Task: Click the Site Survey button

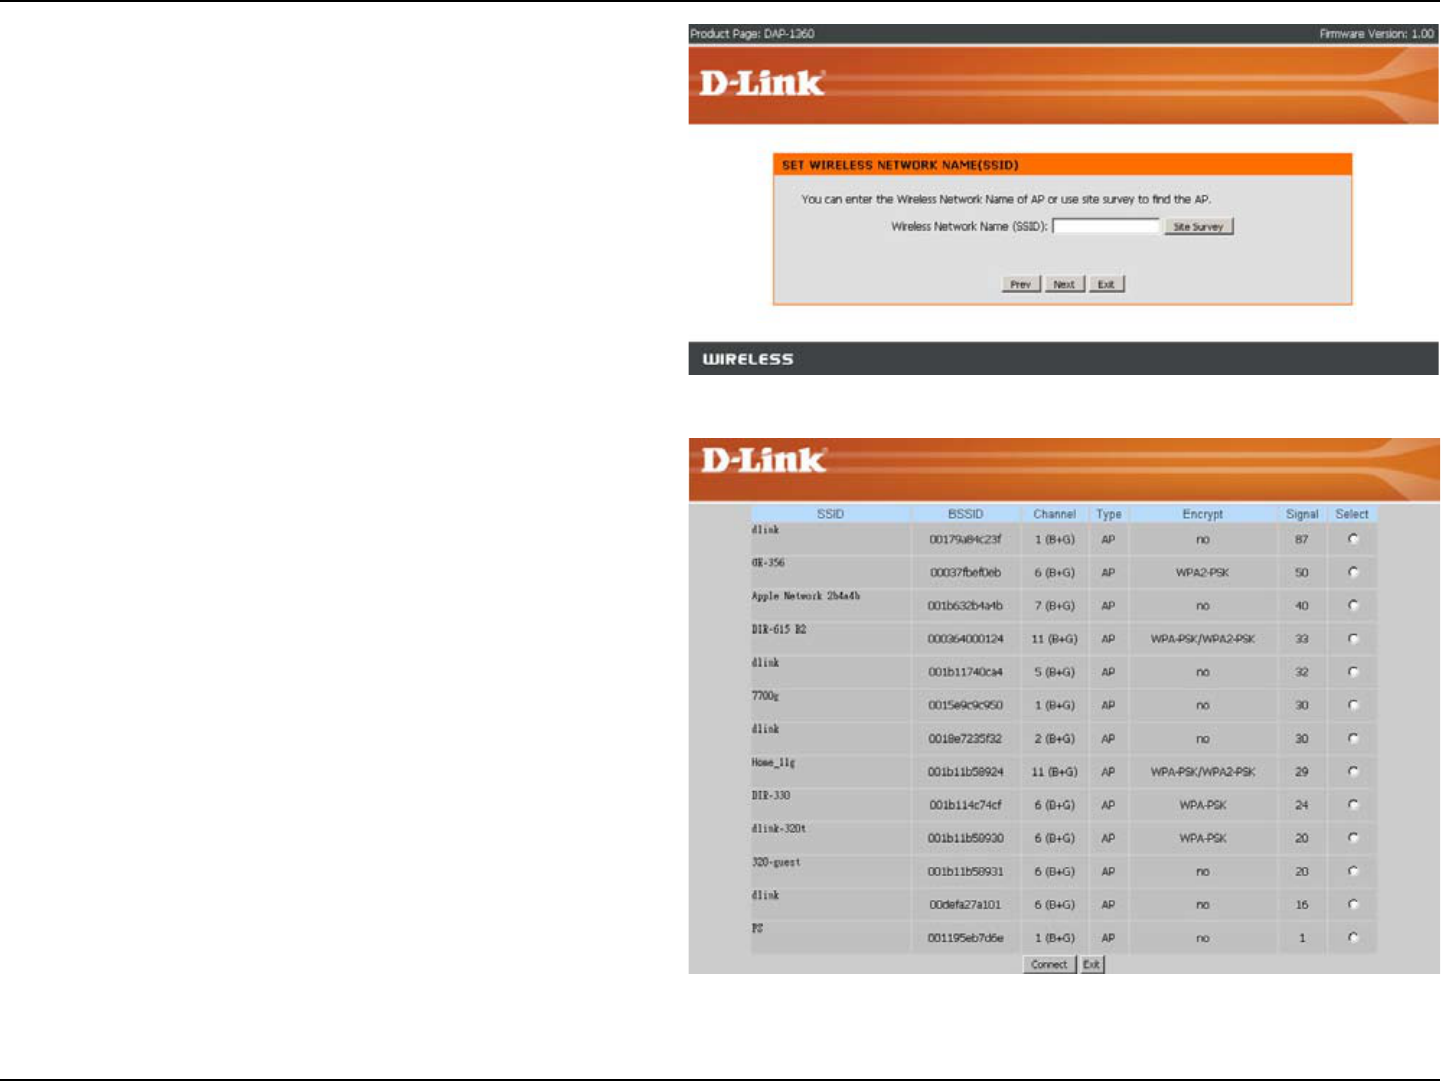Action: pos(1198,227)
